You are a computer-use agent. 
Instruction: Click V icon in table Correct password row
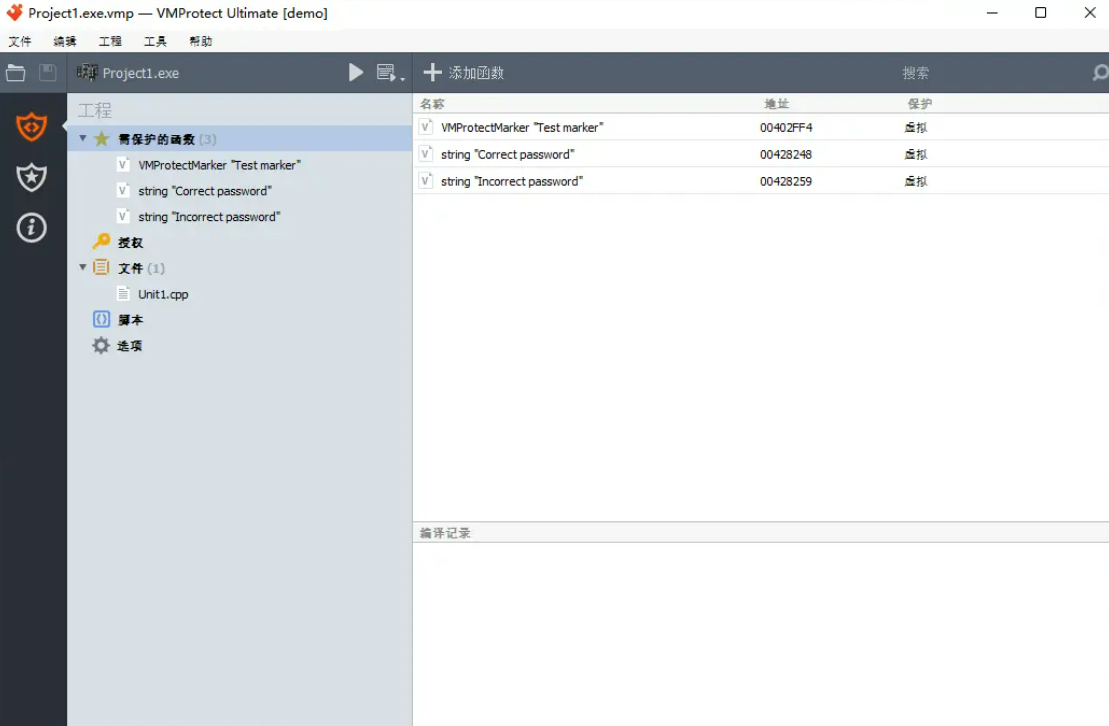coord(426,154)
